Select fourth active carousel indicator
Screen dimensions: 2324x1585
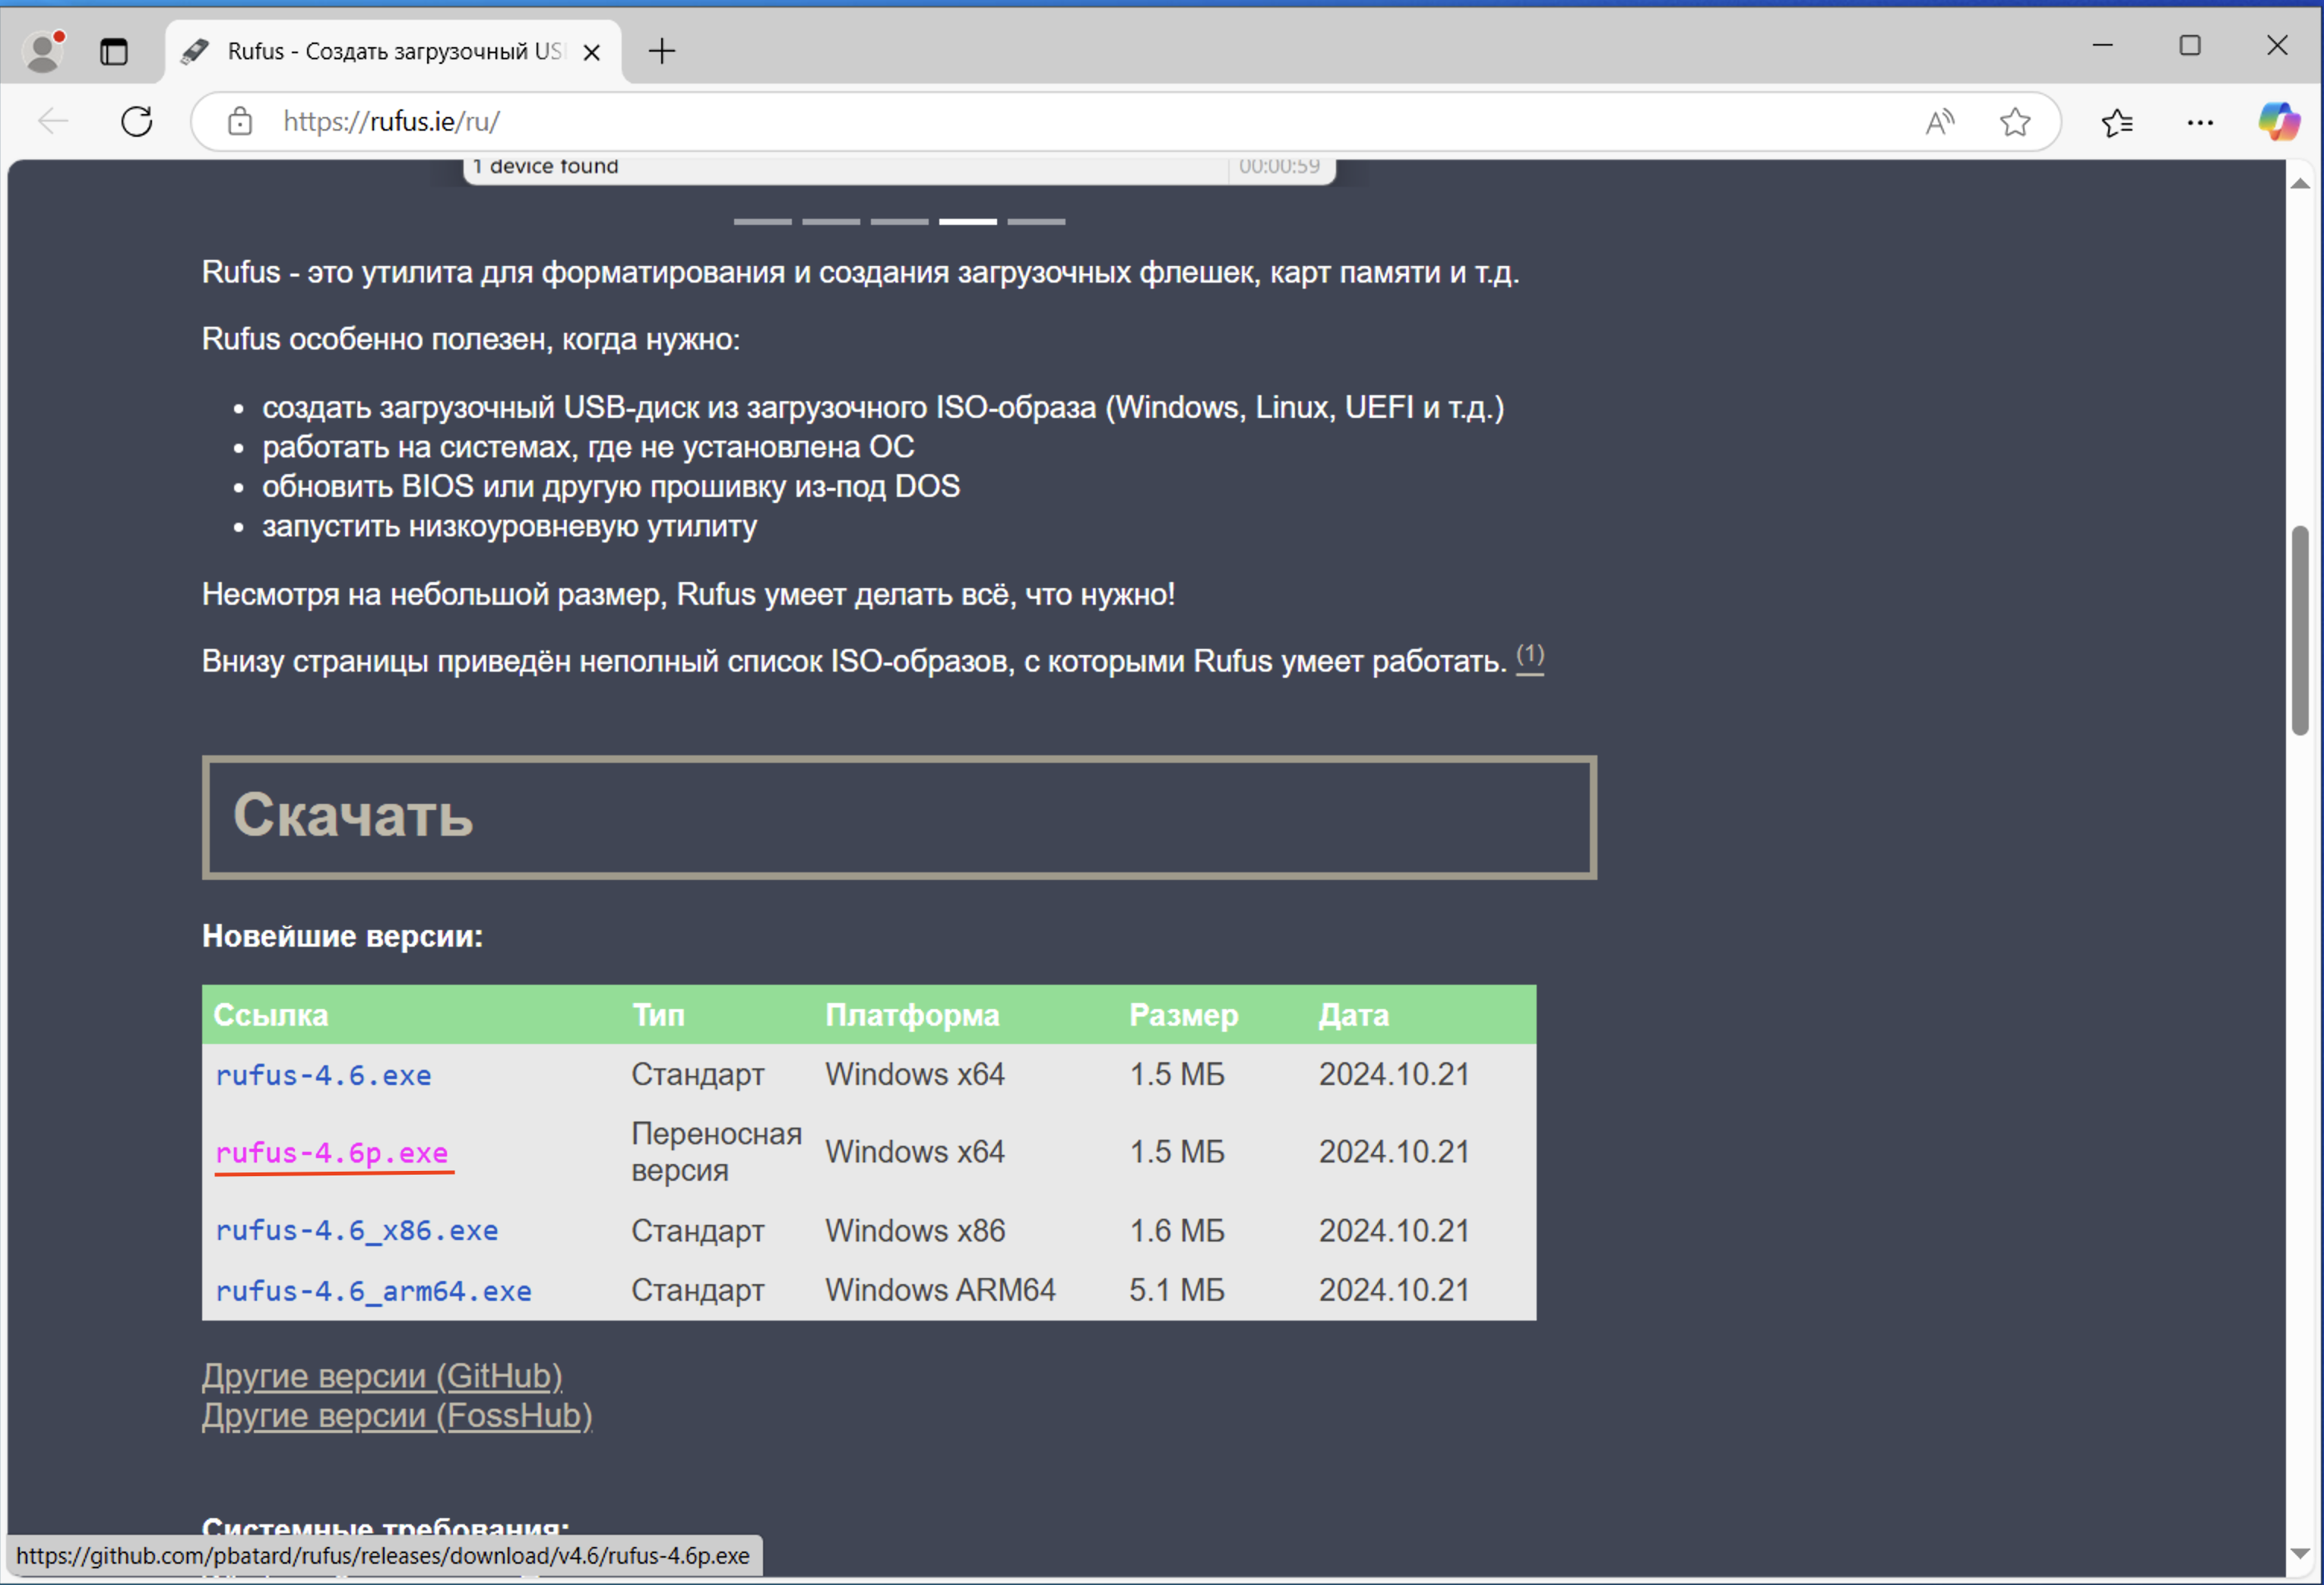(x=968, y=222)
